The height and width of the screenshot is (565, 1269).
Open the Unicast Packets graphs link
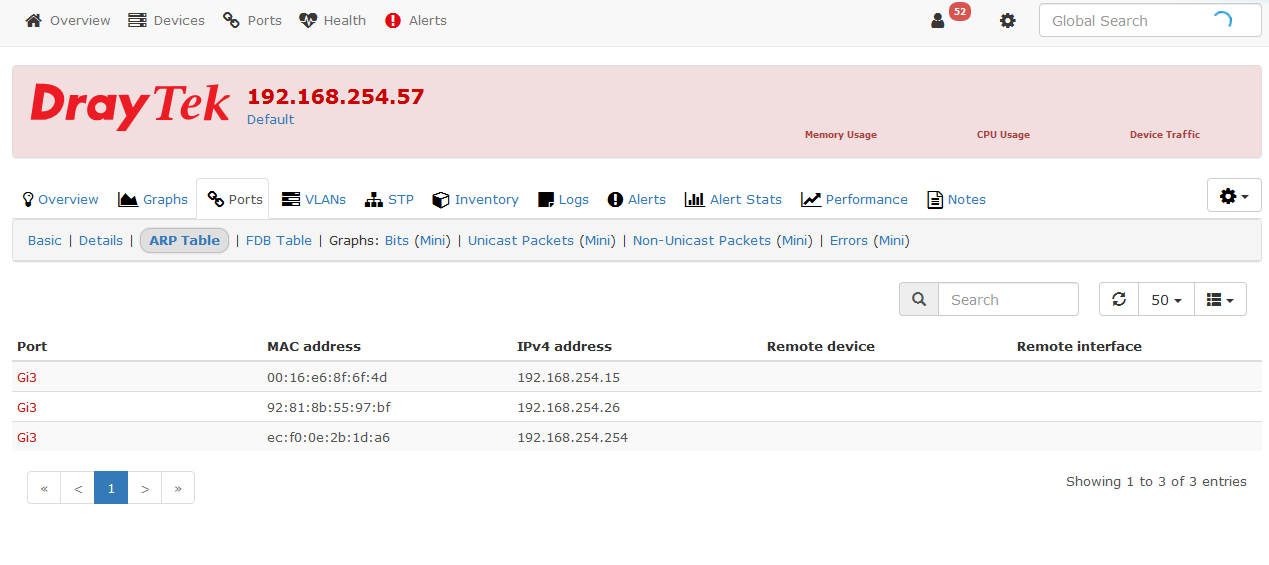pyautogui.click(x=521, y=241)
